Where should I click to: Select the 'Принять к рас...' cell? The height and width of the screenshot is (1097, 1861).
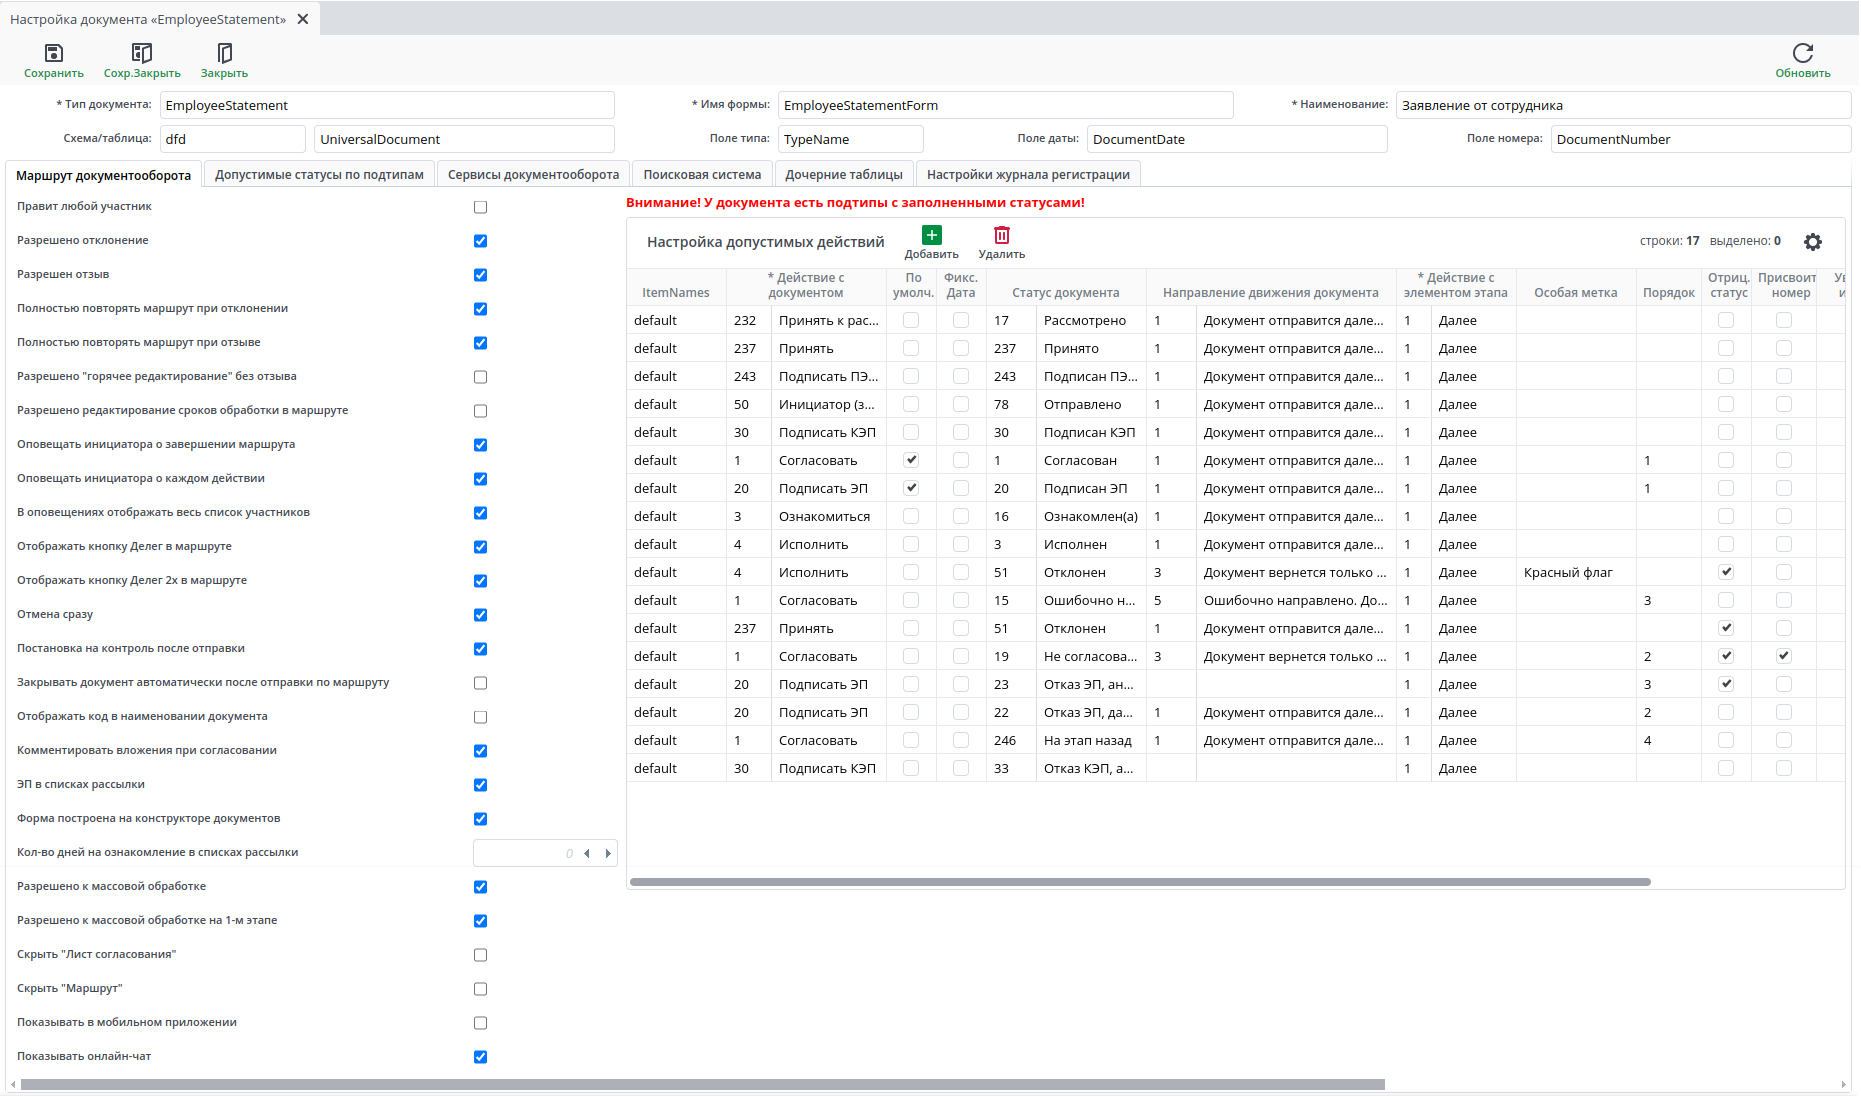tap(828, 320)
